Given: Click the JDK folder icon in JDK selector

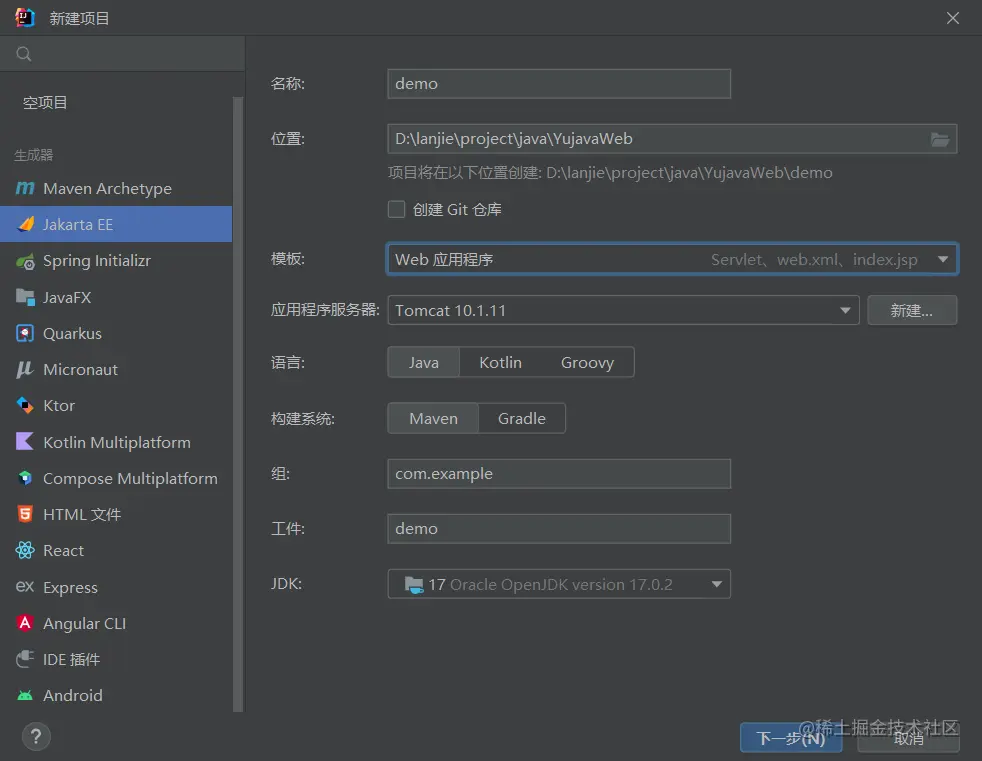Looking at the screenshot, I should (414, 584).
